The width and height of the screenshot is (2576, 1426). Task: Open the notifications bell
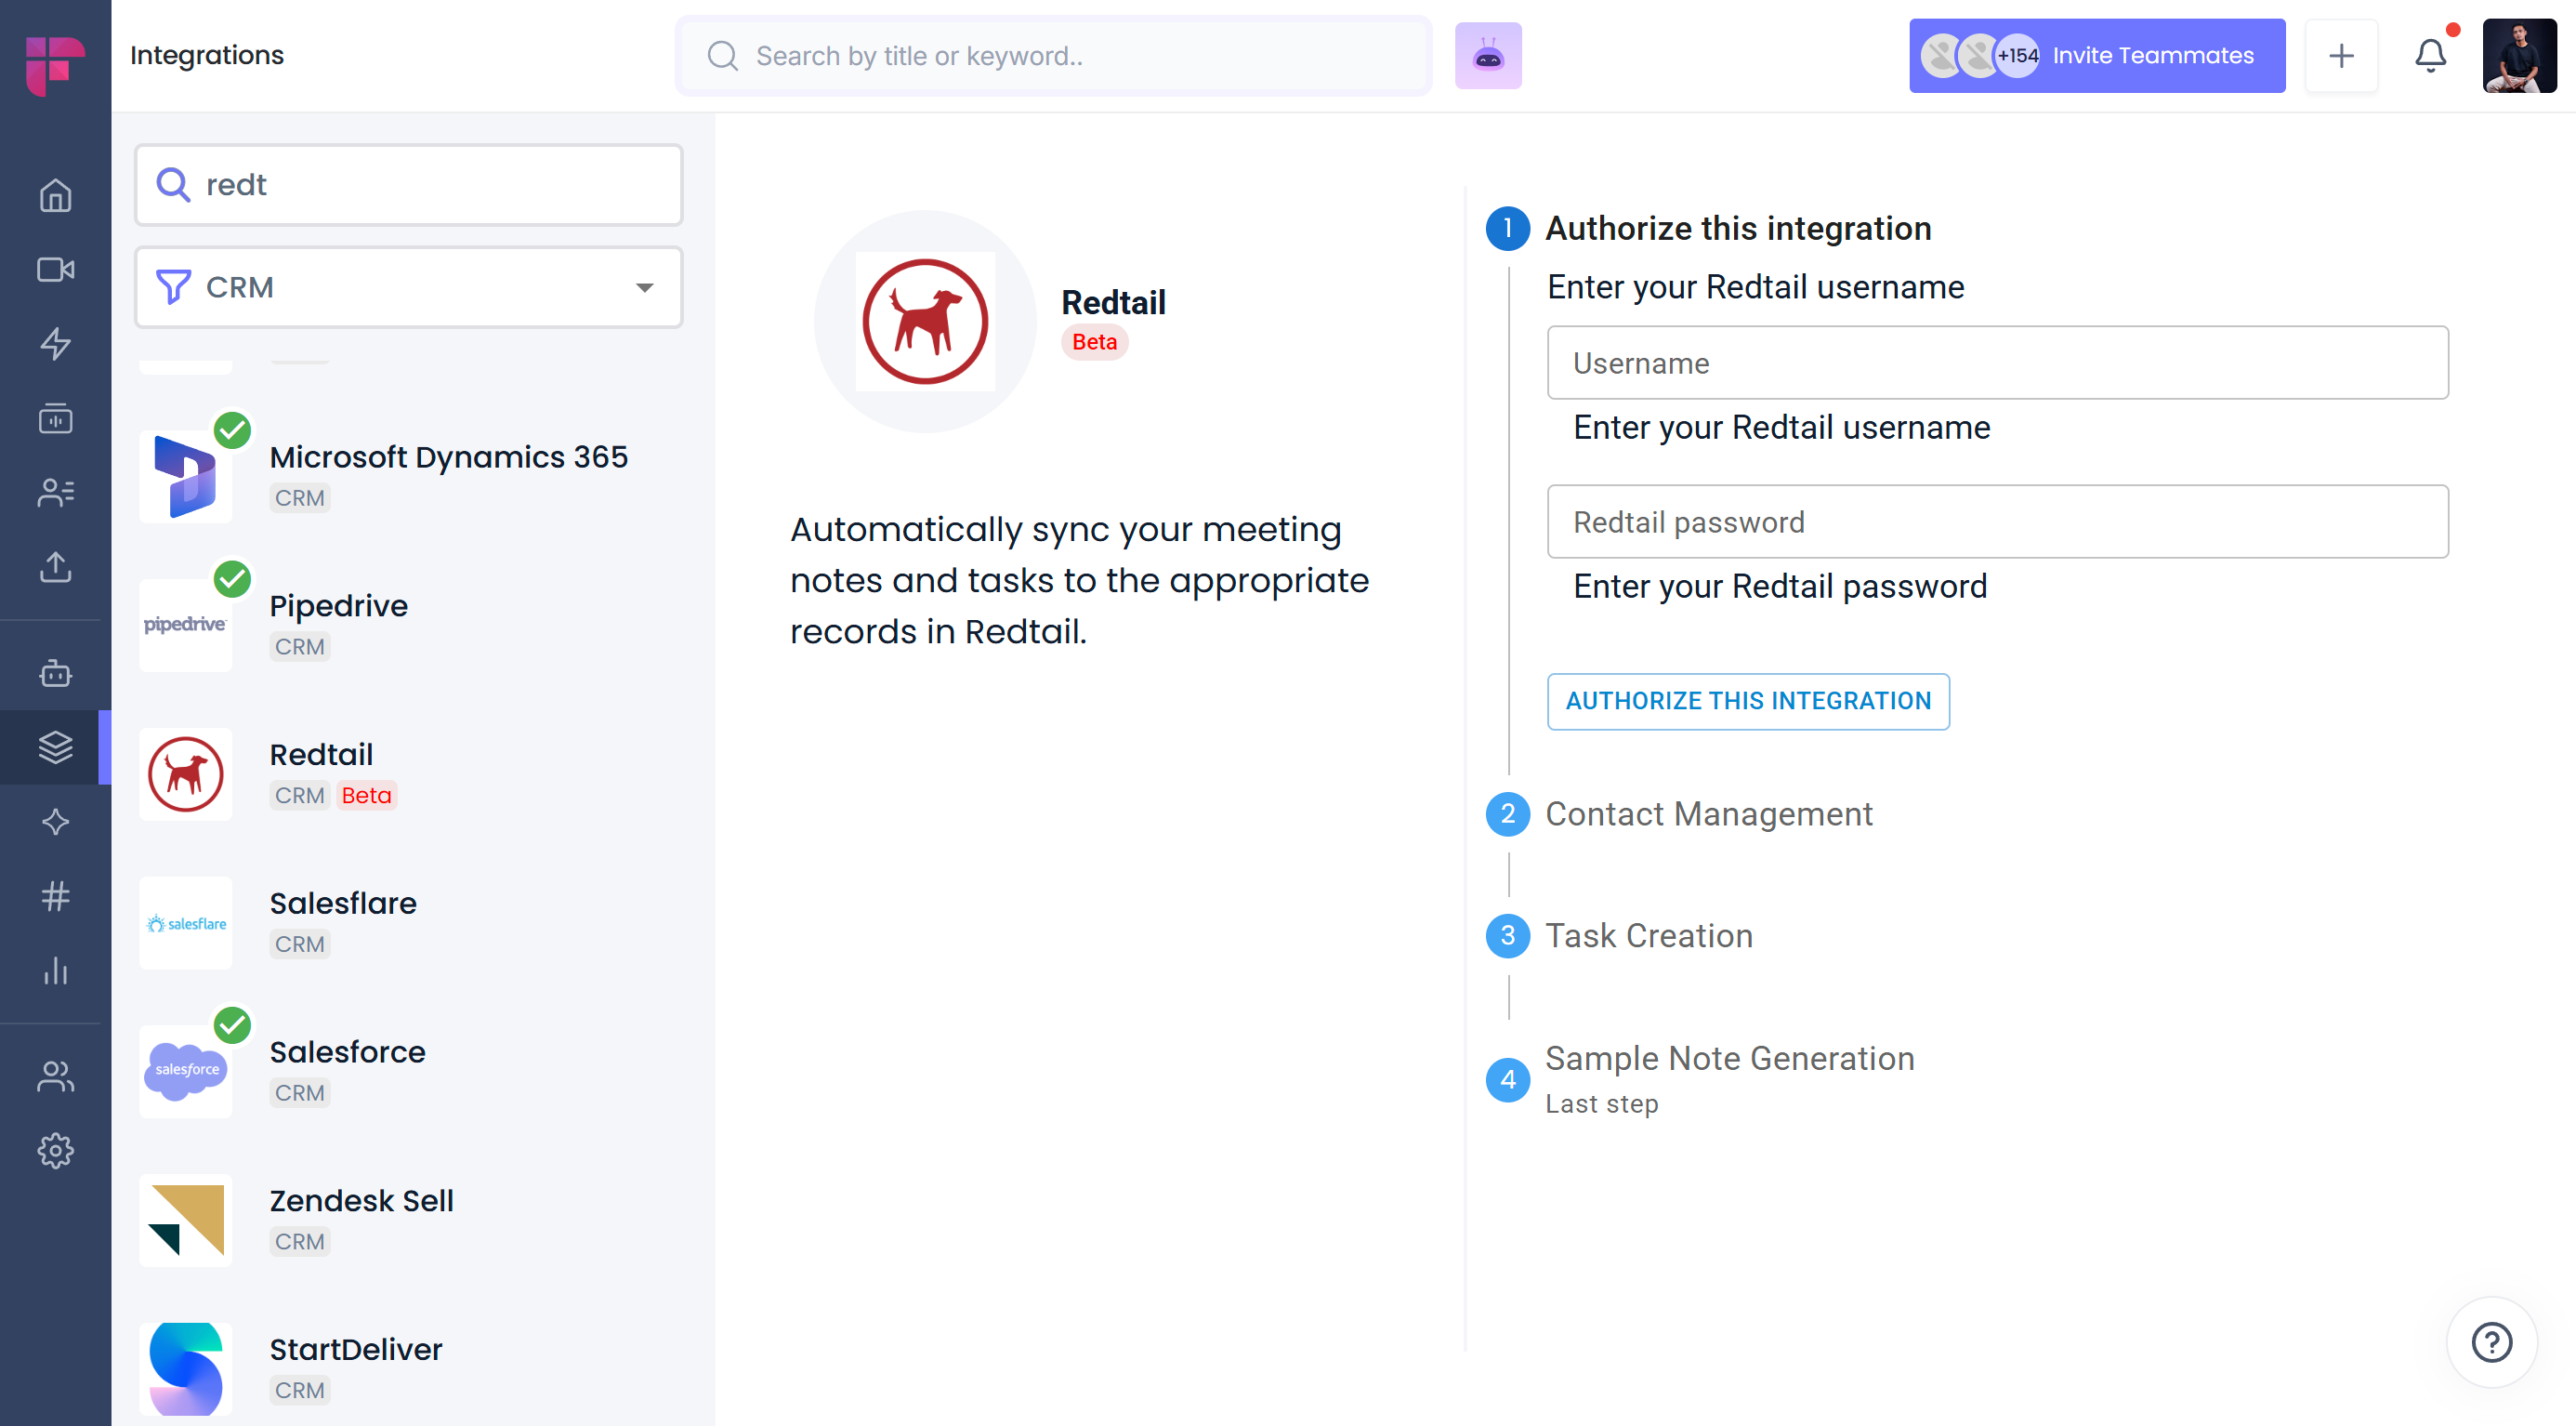pos(2430,56)
